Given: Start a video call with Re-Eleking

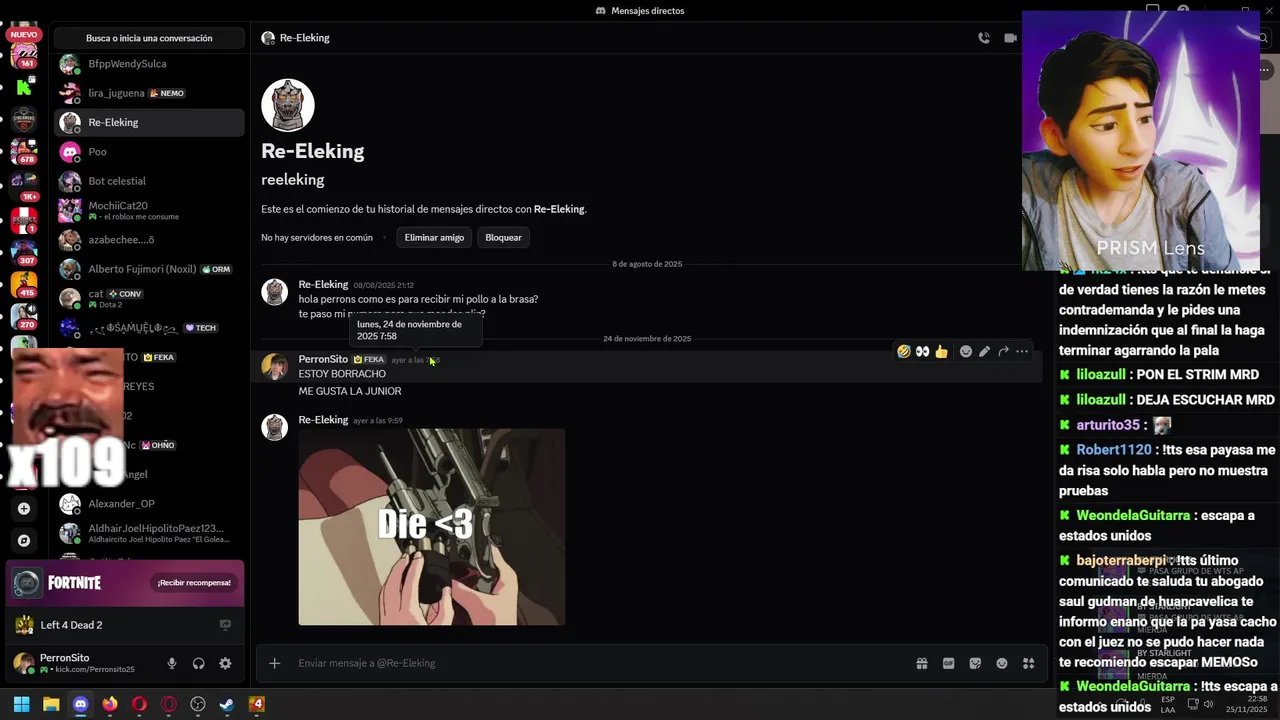Looking at the screenshot, I should click(1011, 38).
